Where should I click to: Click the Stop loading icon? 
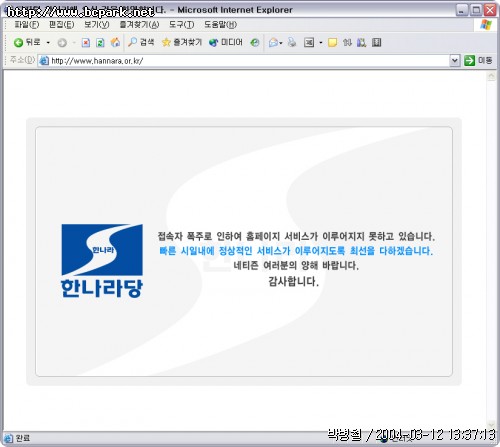86,42
